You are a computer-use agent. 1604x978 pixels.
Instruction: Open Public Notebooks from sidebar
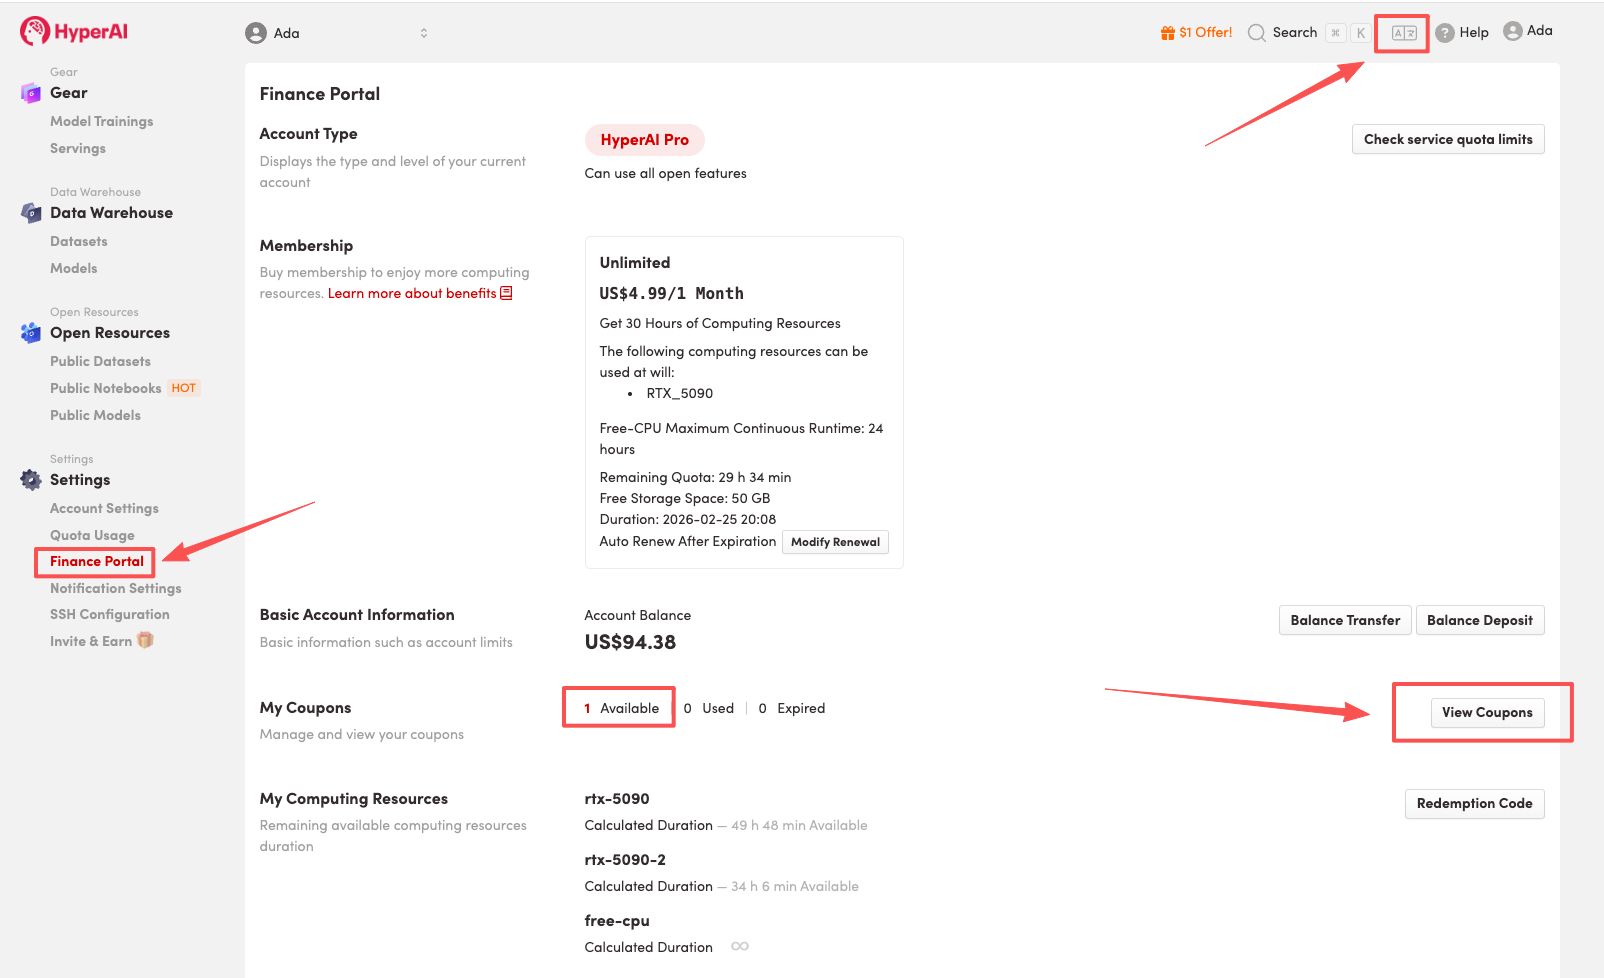105,388
